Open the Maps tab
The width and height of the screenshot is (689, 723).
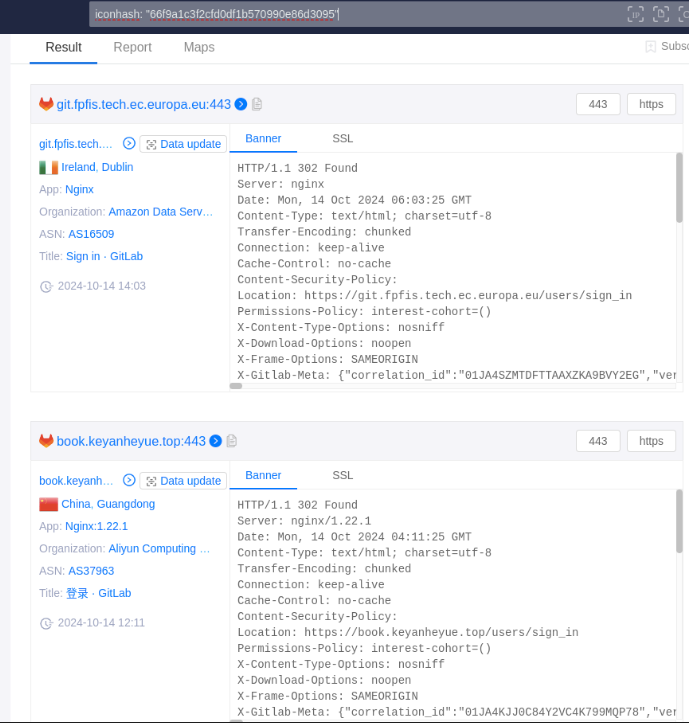(x=199, y=47)
